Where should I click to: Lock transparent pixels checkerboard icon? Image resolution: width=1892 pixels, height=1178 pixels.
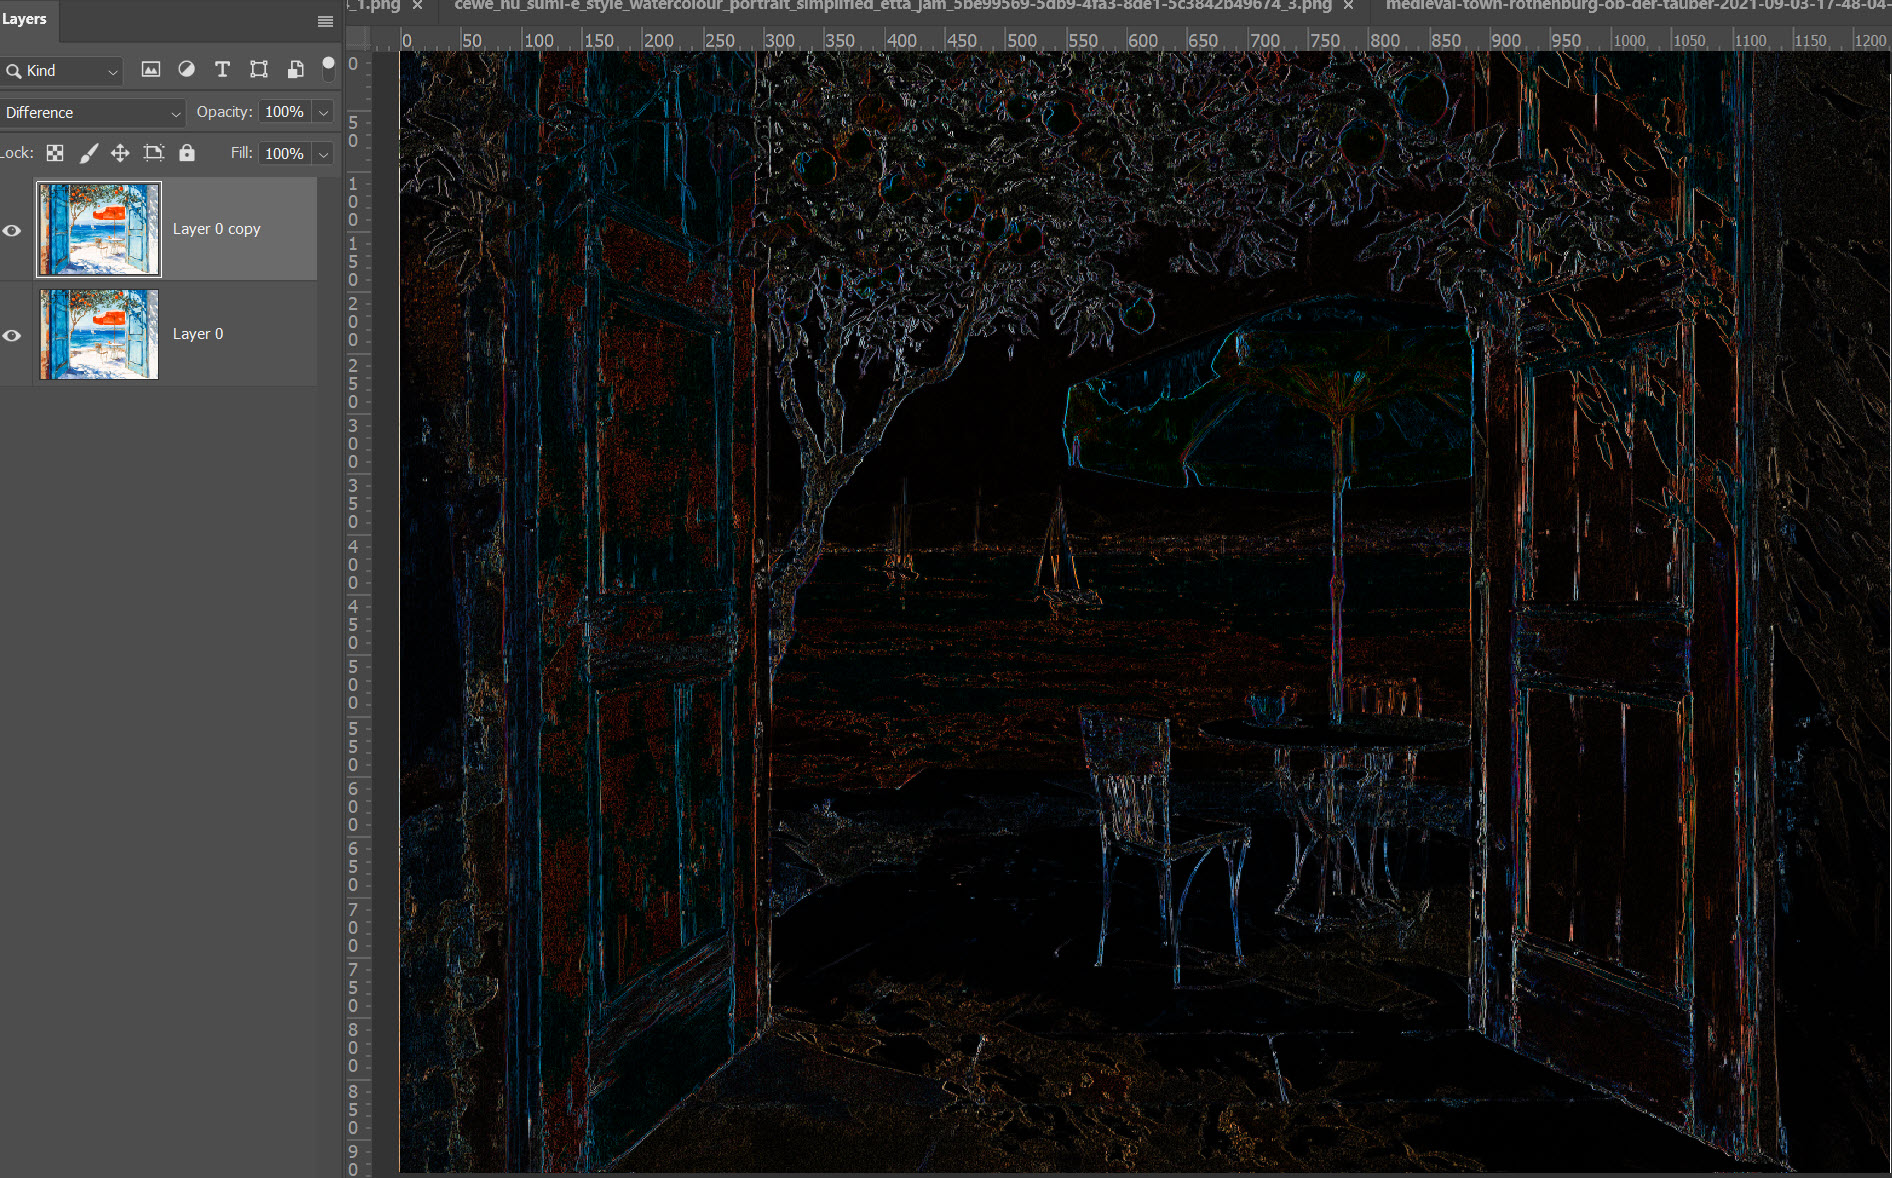[55, 153]
